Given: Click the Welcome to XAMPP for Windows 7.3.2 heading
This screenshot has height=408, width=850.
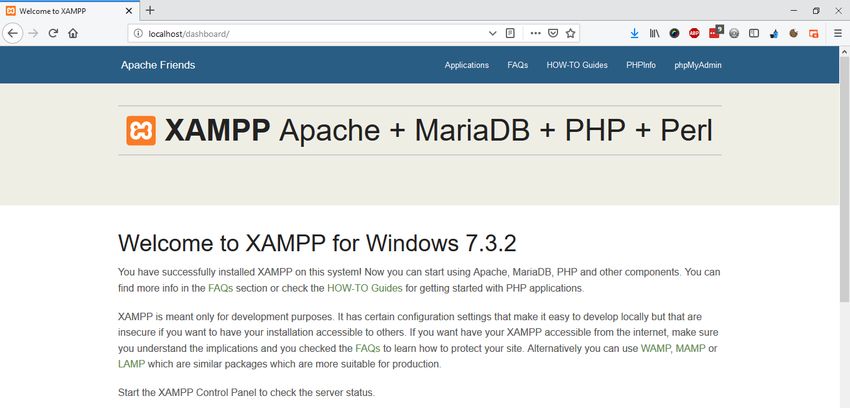Looking at the screenshot, I should click(x=317, y=244).
